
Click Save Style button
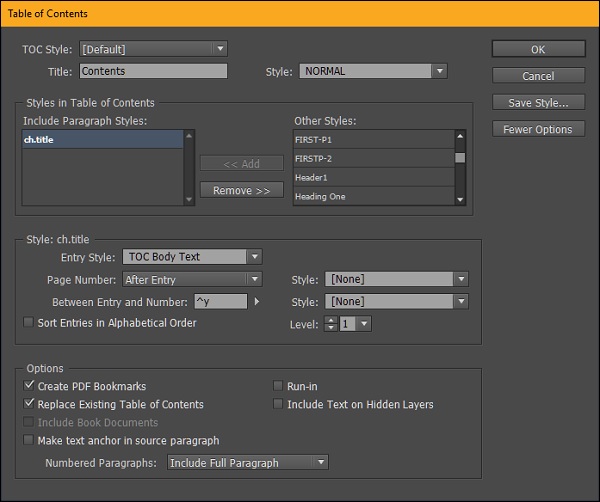(x=538, y=102)
